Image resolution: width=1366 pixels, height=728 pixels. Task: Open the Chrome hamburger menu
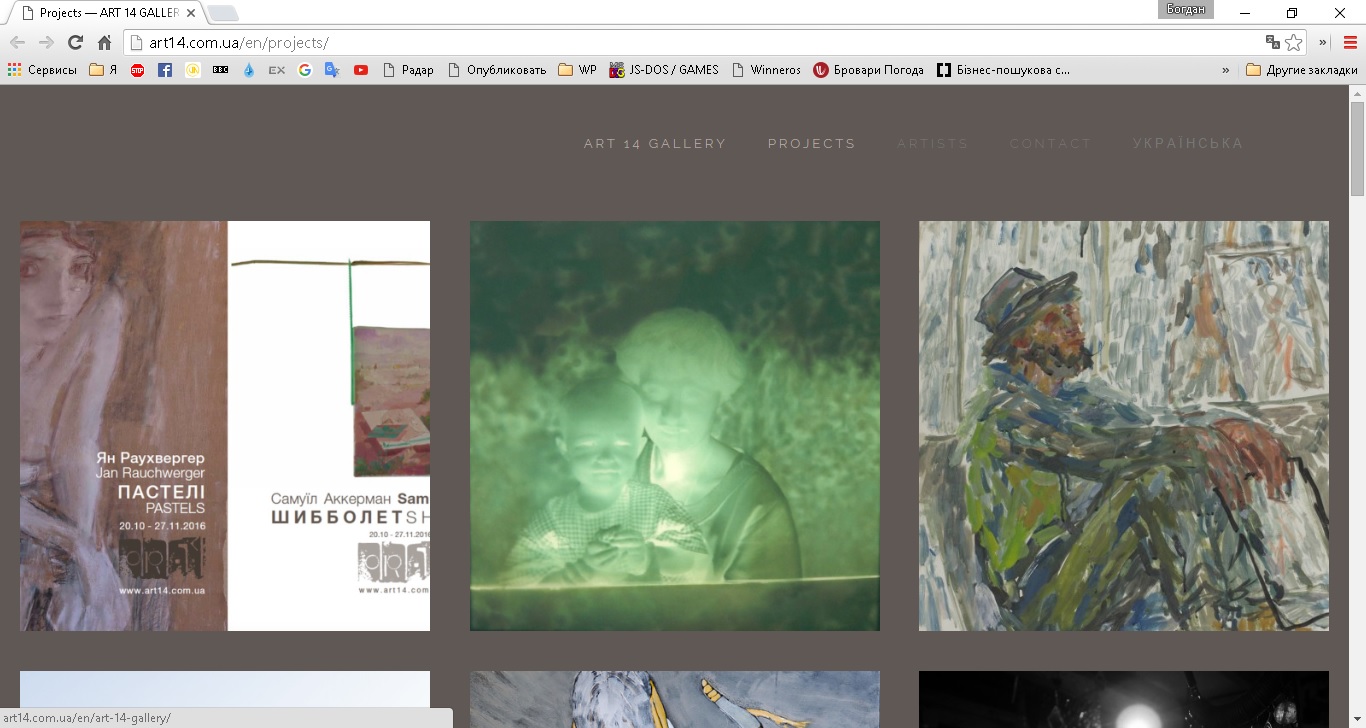coord(1350,42)
